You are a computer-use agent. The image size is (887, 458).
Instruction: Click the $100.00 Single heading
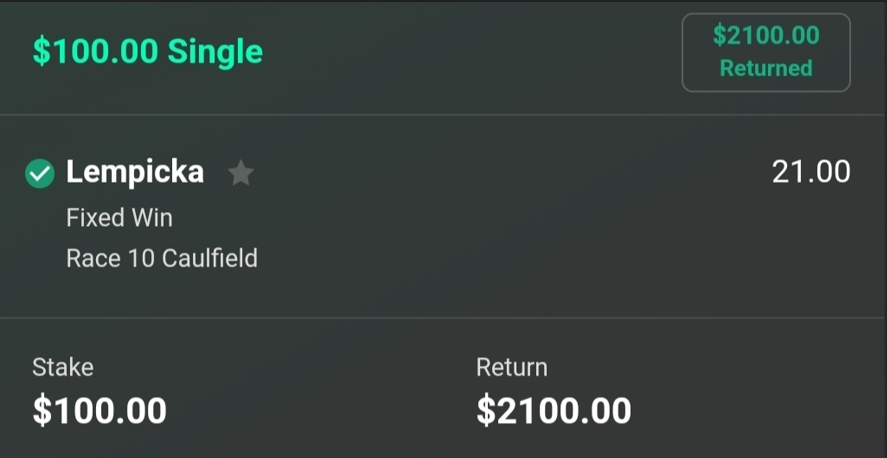click(147, 52)
